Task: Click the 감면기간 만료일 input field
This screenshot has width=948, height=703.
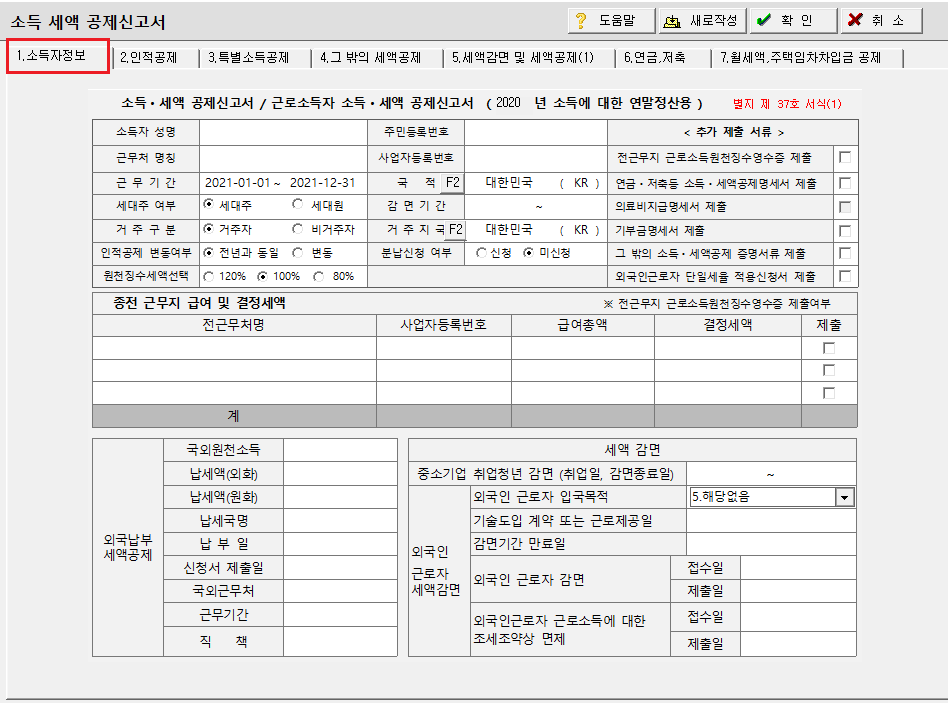Action: click(771, 544)
